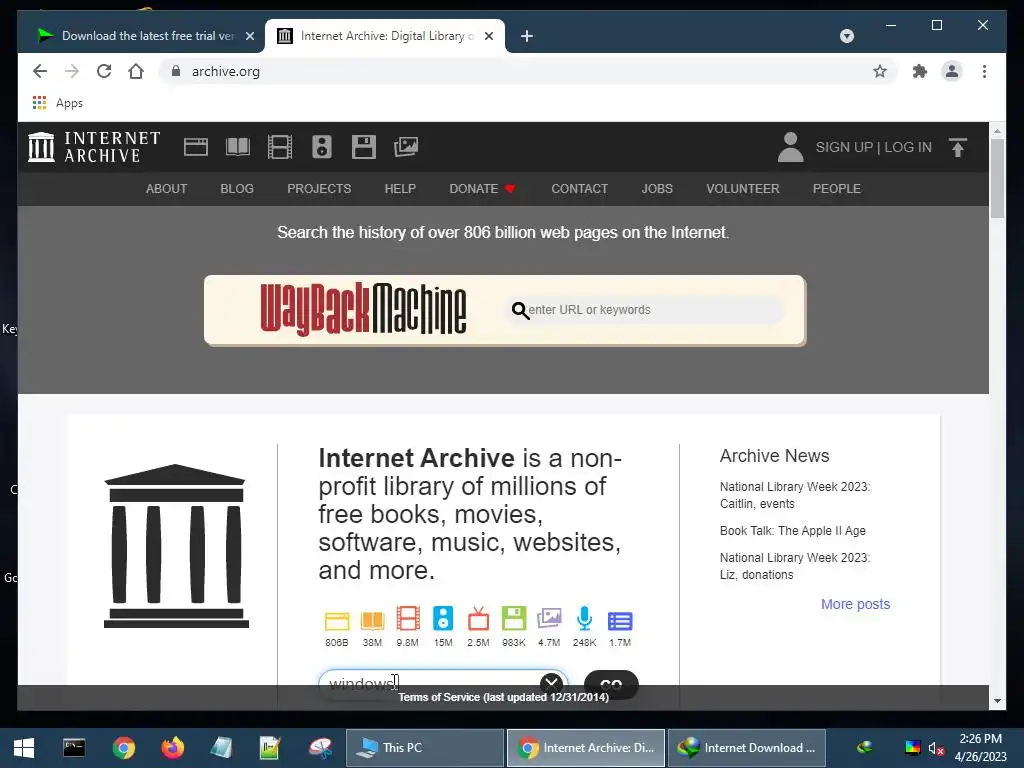This screenshot has width=1024, height=768.
Task: Open the 806B web pages collection icon
Action: 337,620
